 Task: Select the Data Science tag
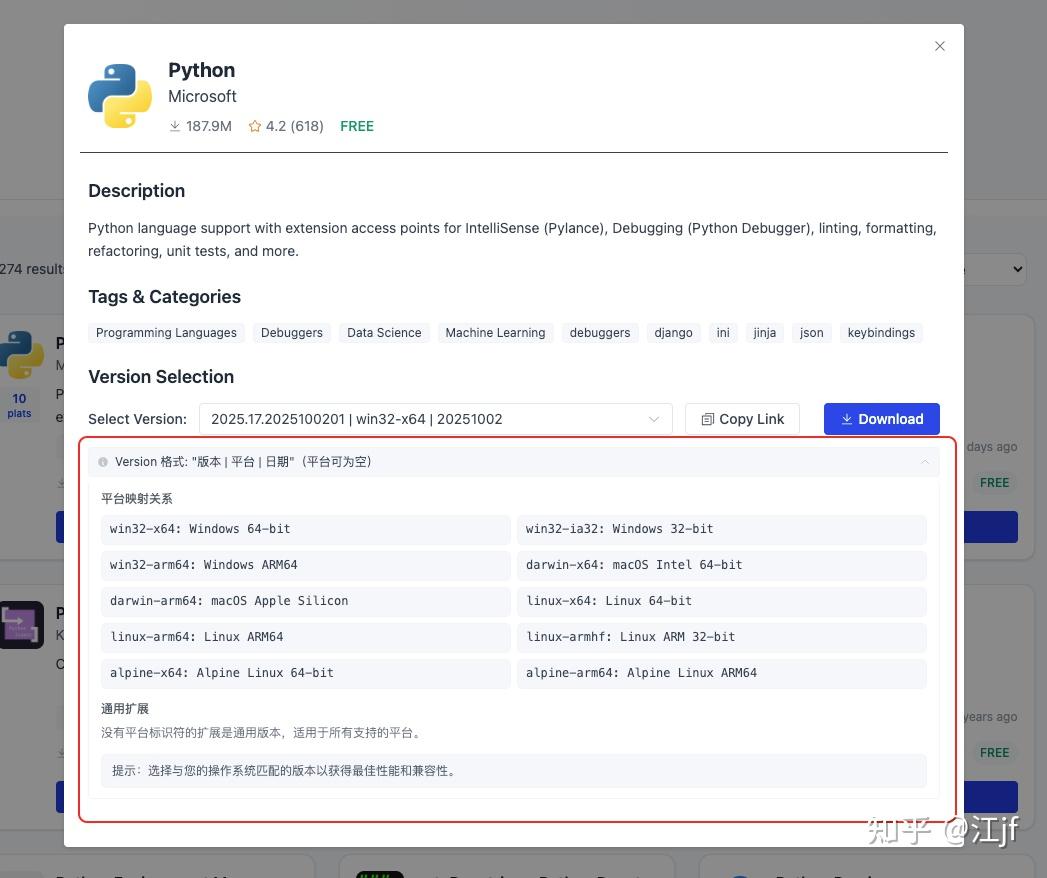pyautogui.click(x=384, y=333)
